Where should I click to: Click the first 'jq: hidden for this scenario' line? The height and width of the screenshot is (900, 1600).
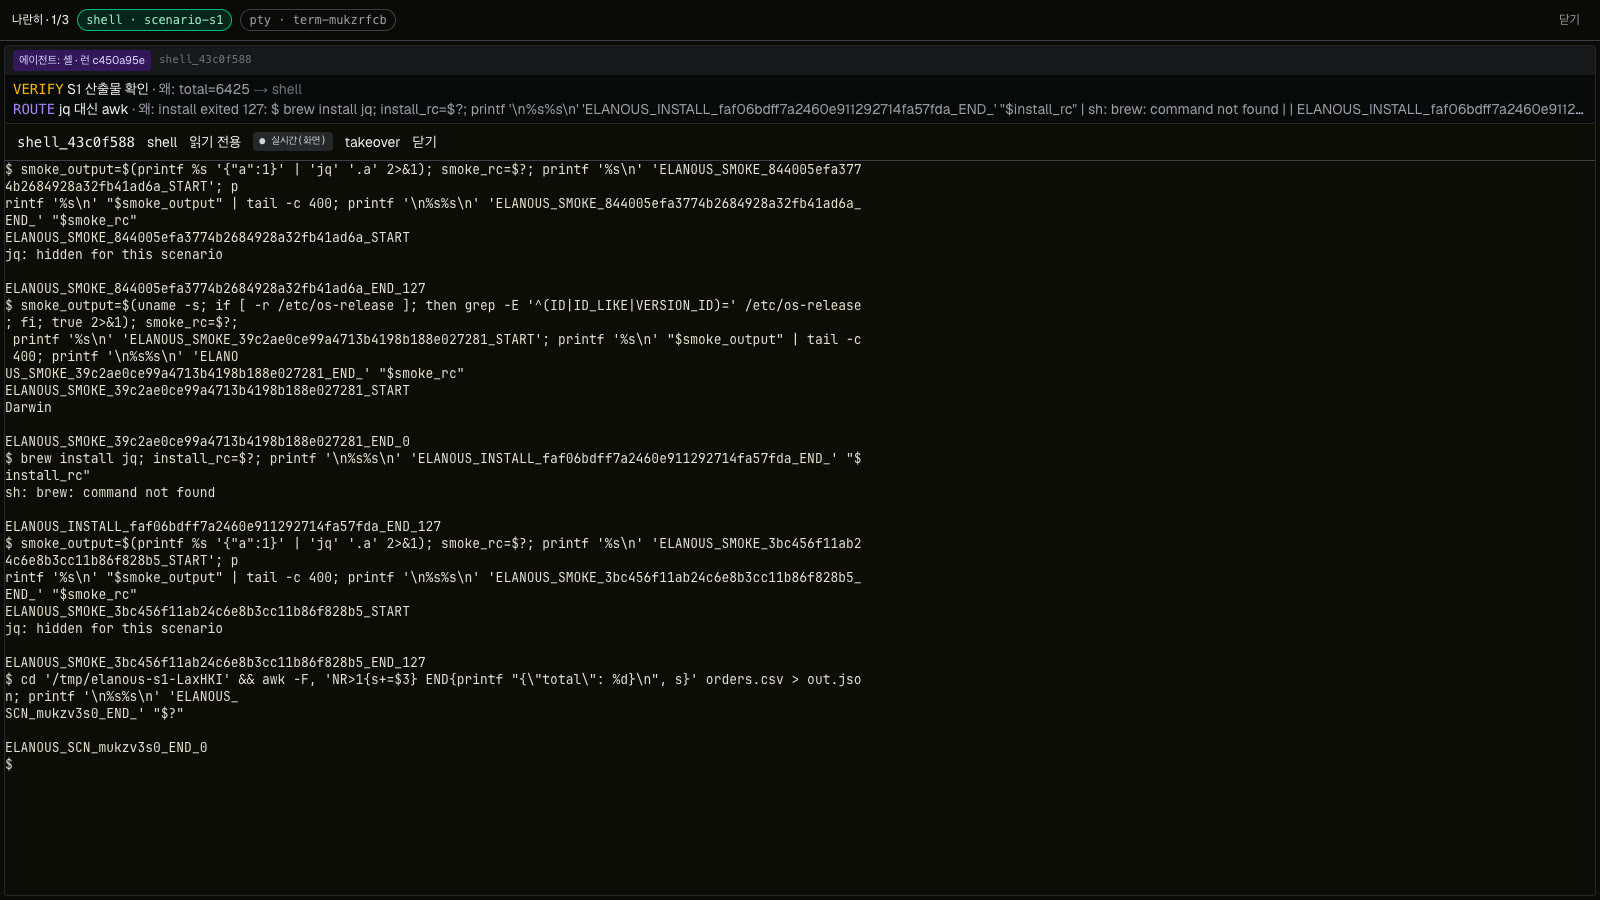point(114,255)
